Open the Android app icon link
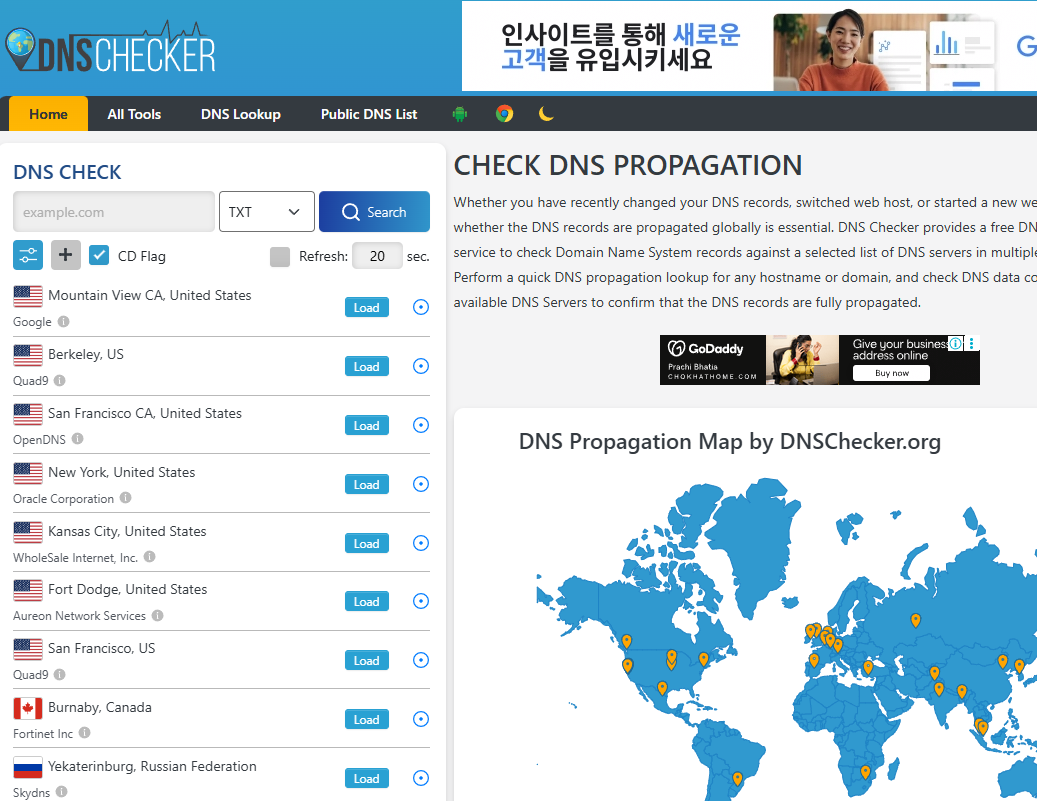This screenshot has width=1037, height=801. pyautogui.click(x=460, y=114)
